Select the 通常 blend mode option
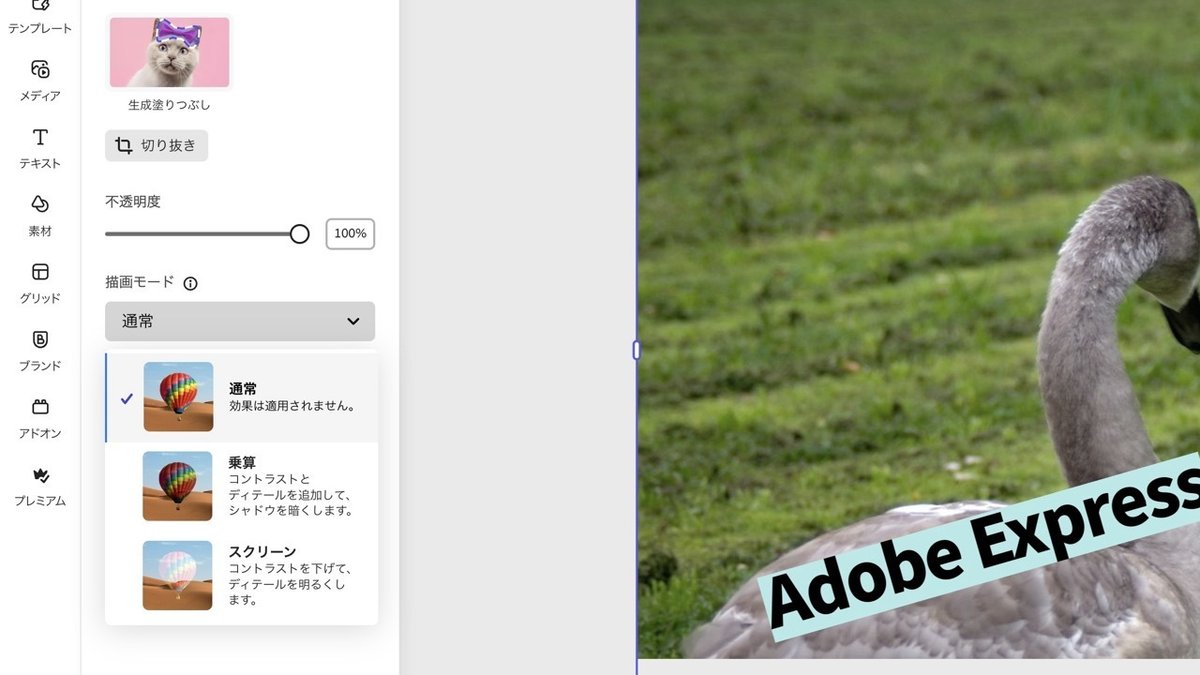This screenshot has width=1200, height=675. click(241, 397)
